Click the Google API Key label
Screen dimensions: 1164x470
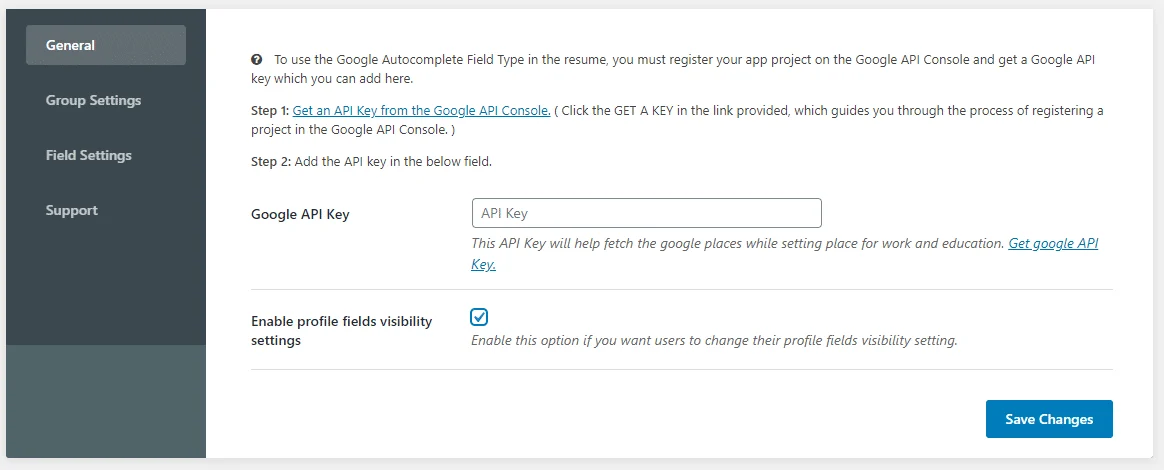(300, 215)
